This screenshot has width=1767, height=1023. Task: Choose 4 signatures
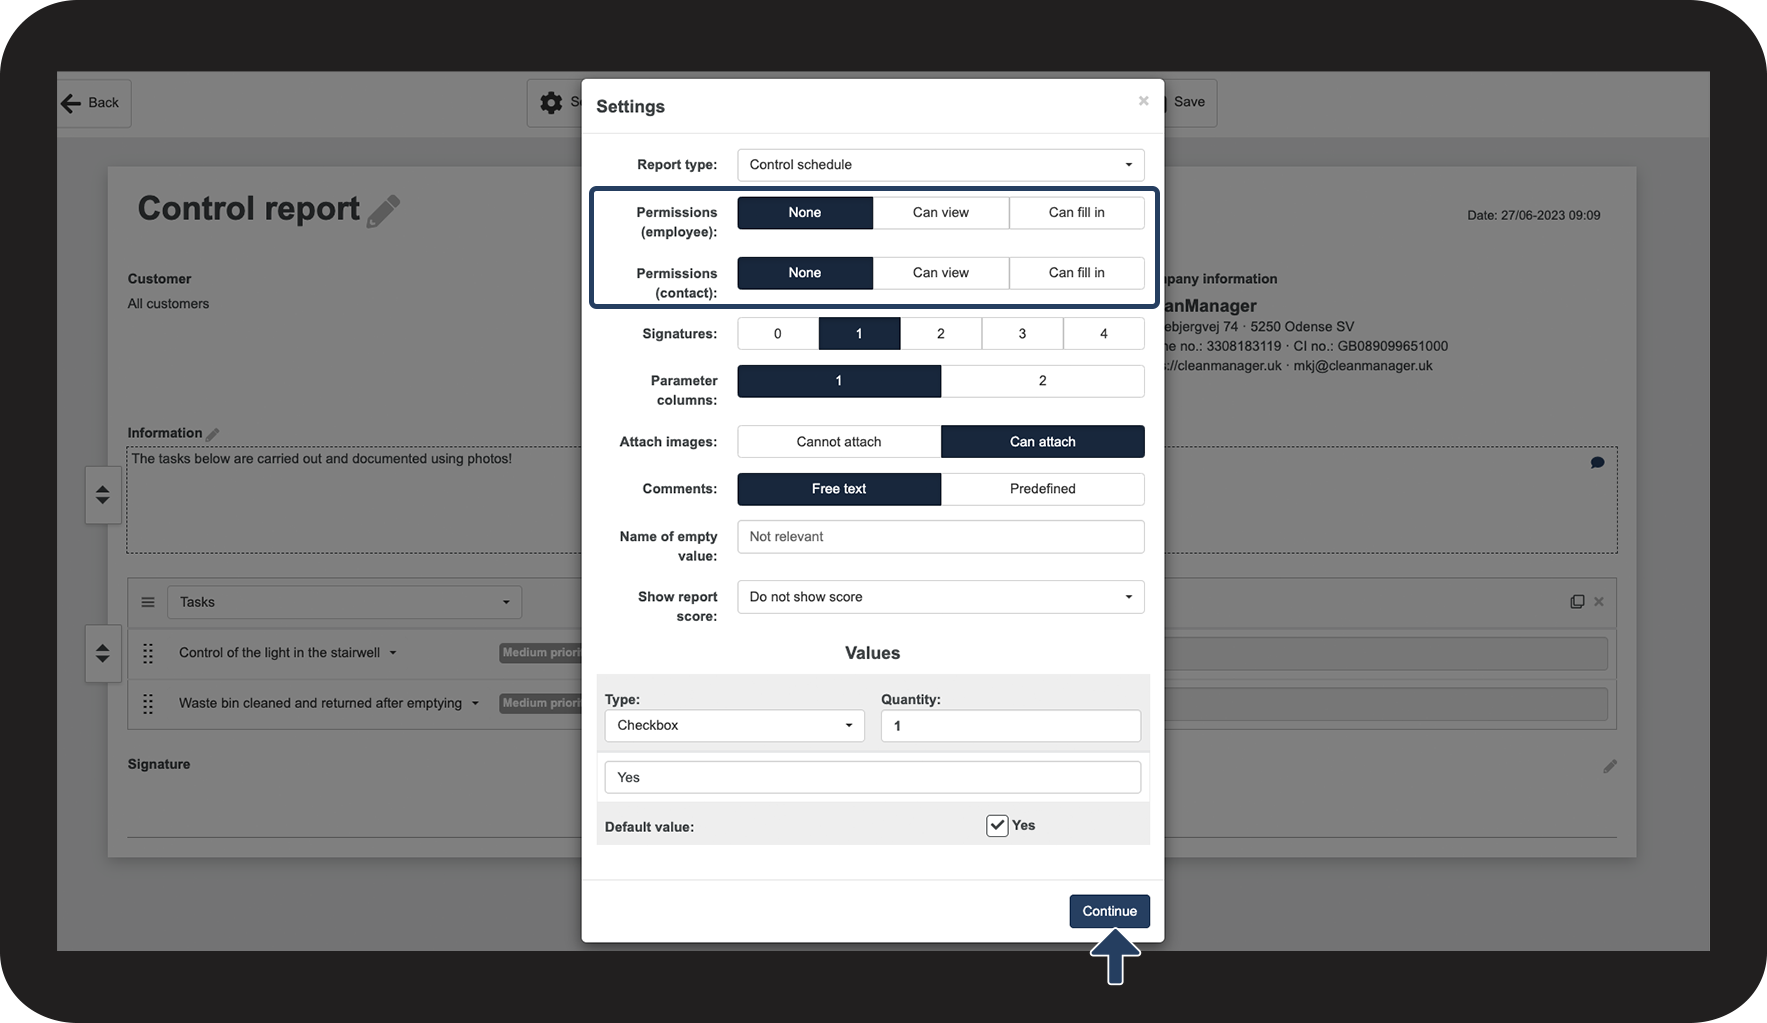pos(1104,334)
